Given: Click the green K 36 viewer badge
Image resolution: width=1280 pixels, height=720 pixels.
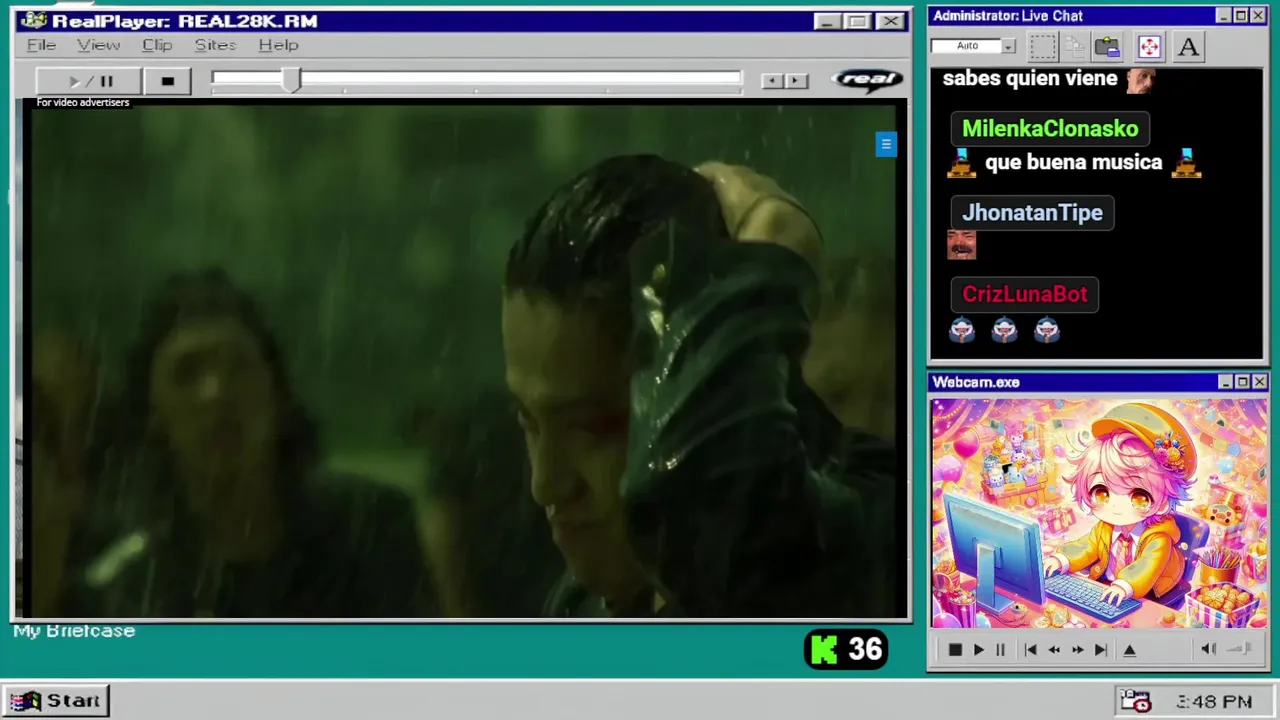Looking at the screenshot, I should pyautogui.click(x=846, y=650).
